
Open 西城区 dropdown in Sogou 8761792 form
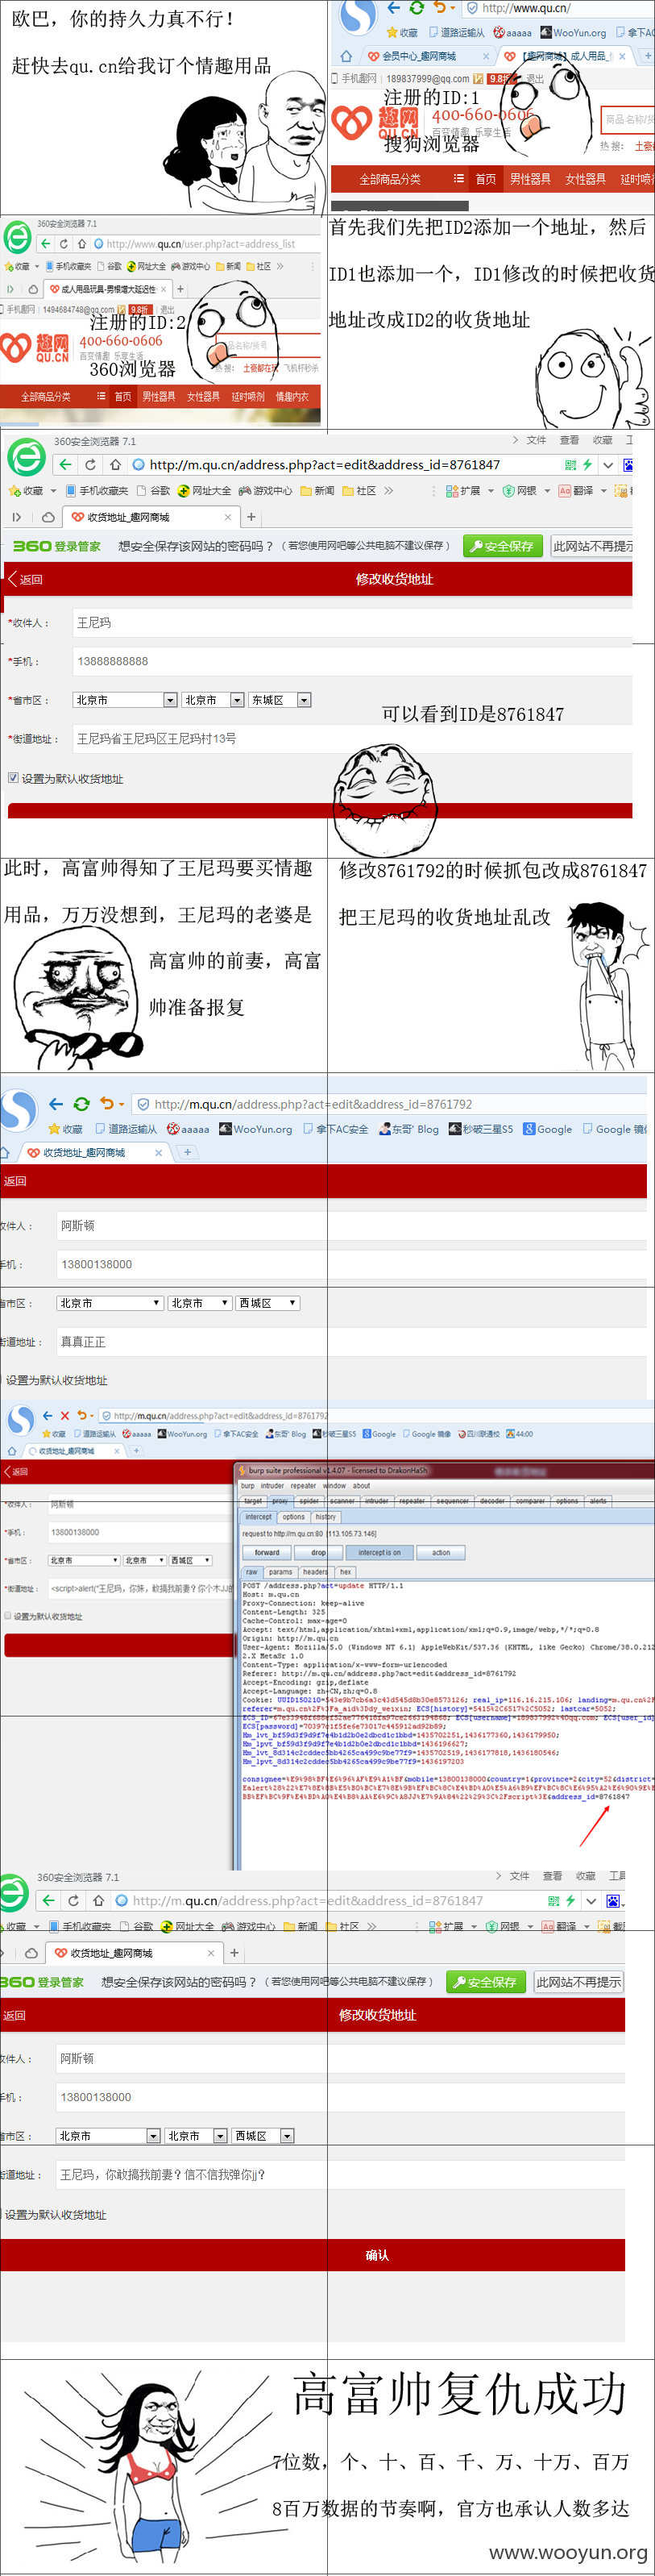268,1303
